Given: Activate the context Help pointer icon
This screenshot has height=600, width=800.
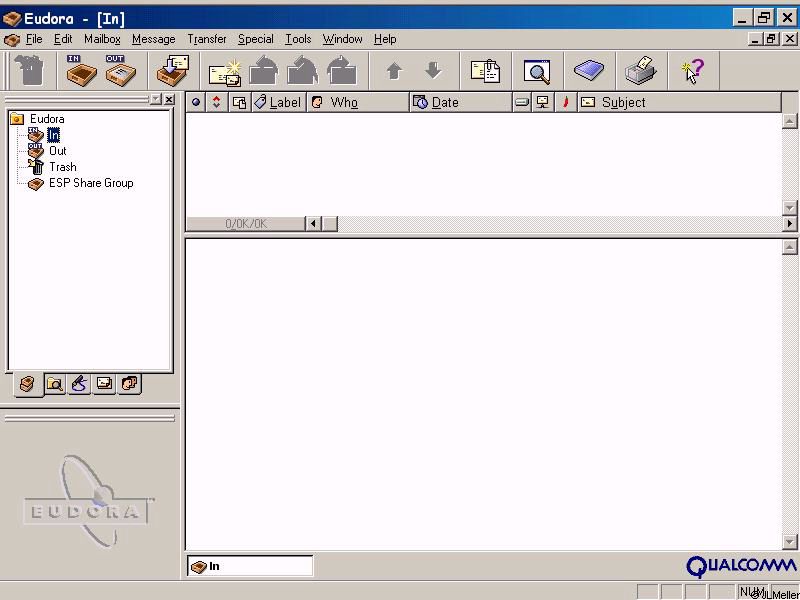Looking at the screenshot, I should [693, 70].
